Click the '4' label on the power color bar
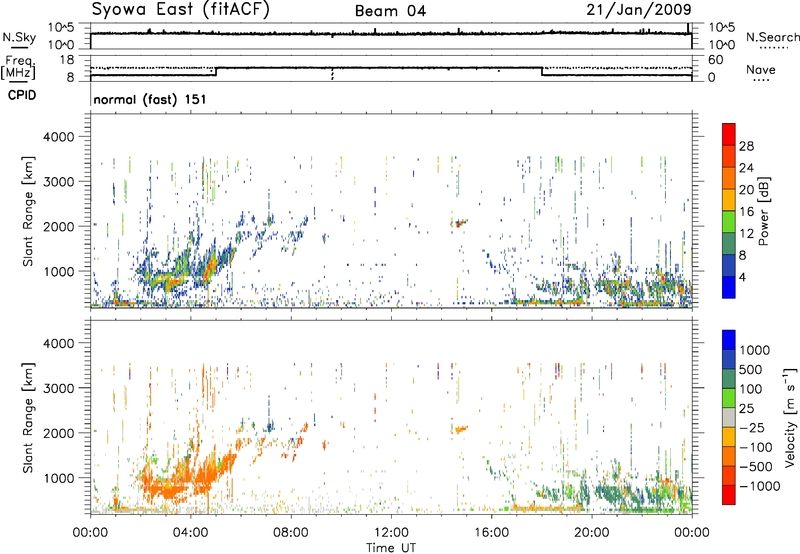Viewport: 800px width, 554px height. (743, 278)
